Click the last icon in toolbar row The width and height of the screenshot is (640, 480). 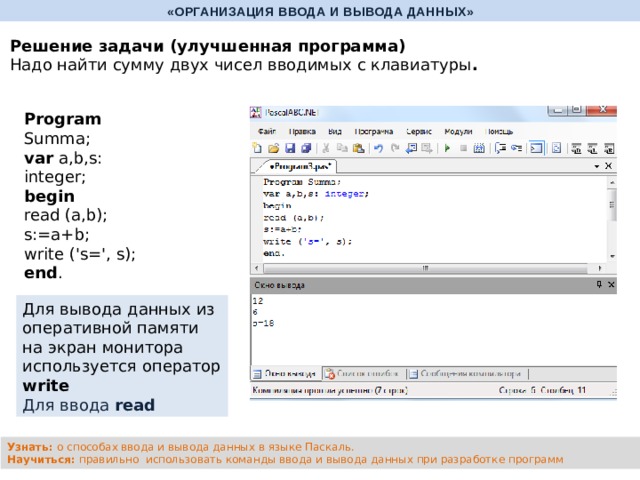point(609,149)
